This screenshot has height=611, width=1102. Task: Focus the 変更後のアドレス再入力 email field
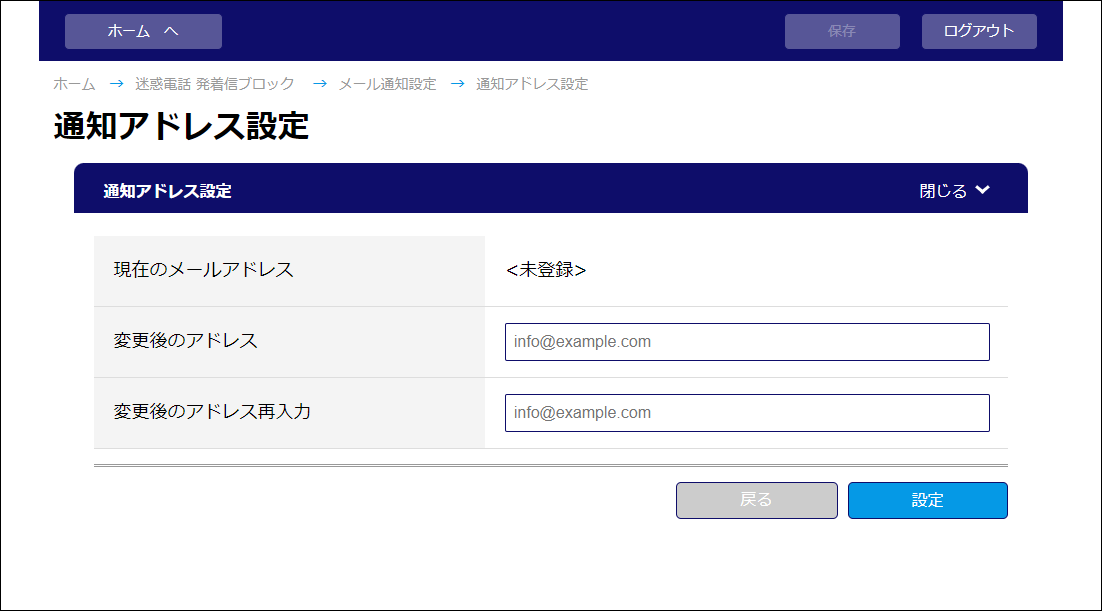pyautogui.click(x=747, y=413)
